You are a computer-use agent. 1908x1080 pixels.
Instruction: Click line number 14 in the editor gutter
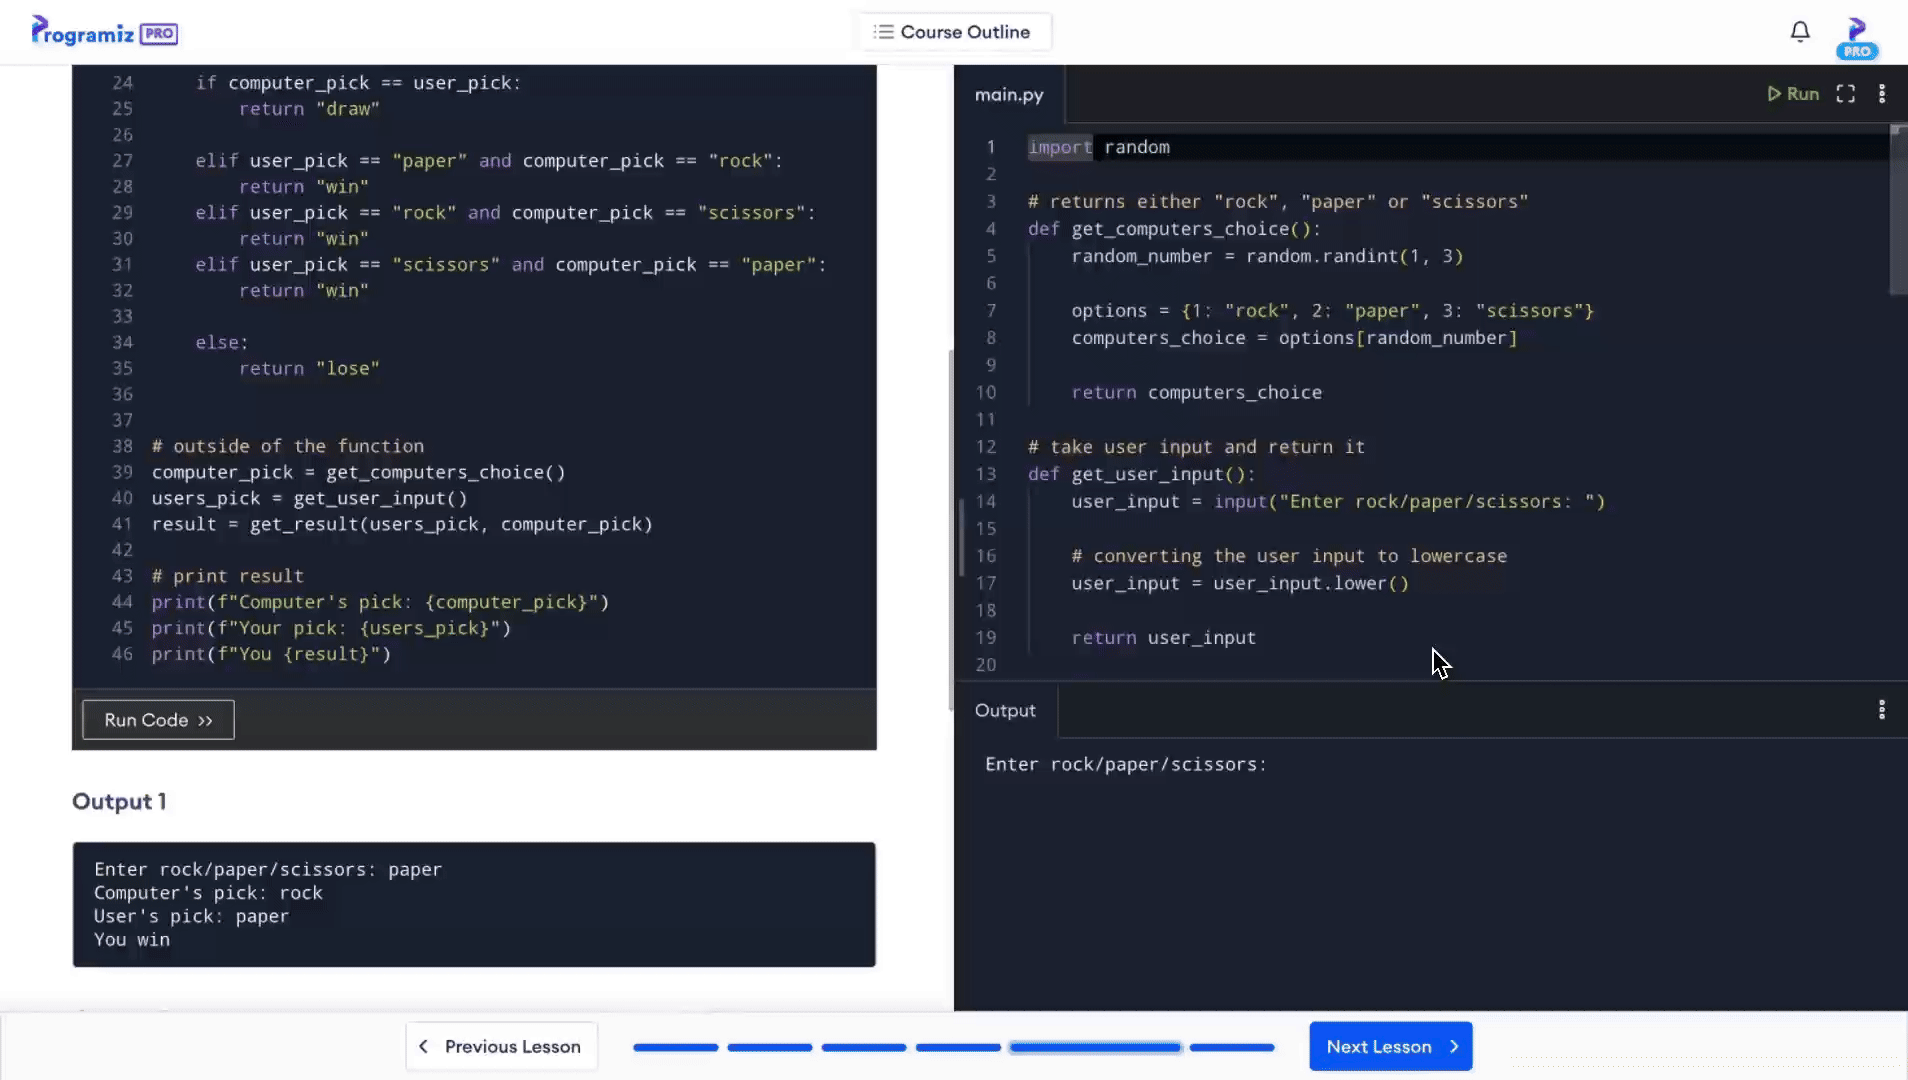[986, 502]
